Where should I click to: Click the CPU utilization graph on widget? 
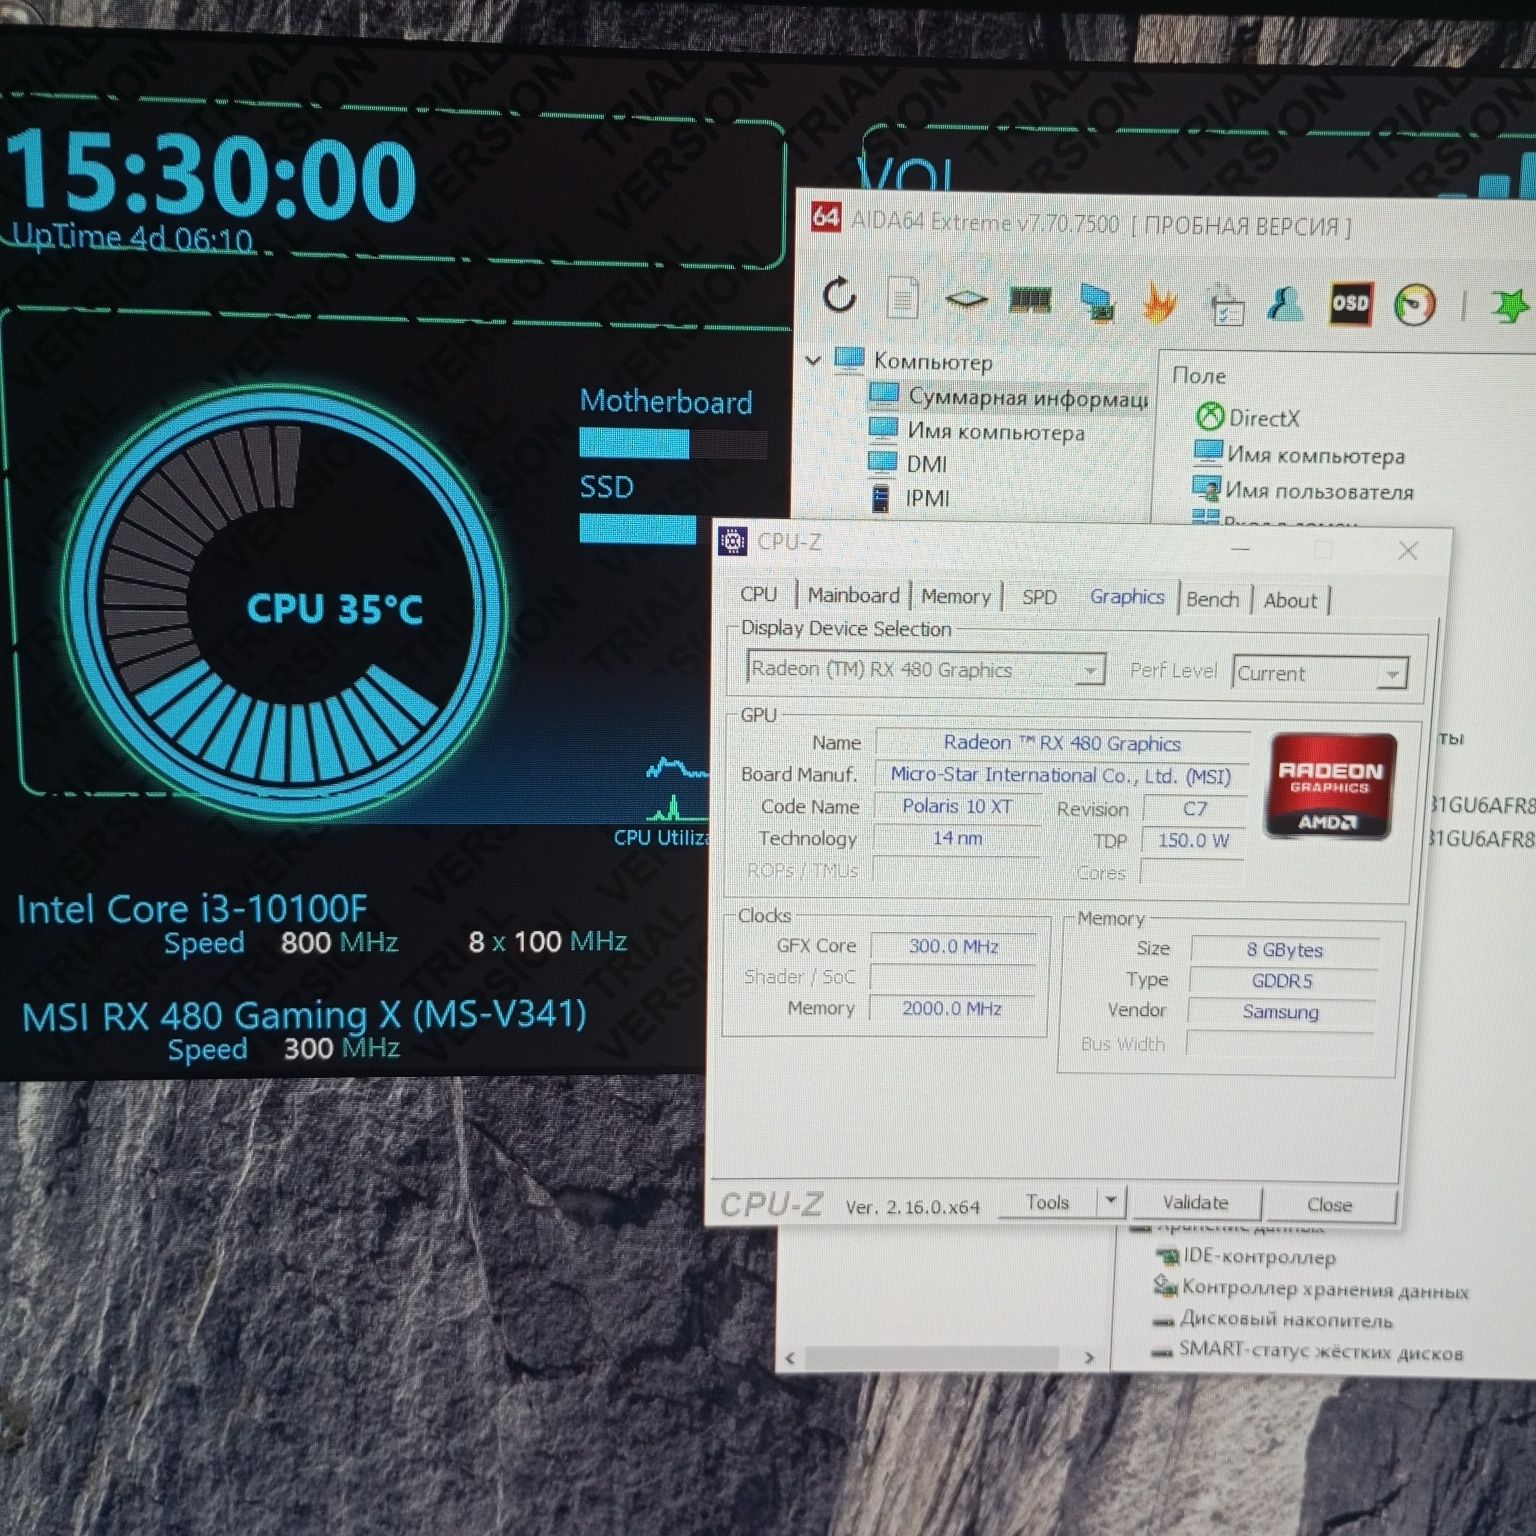(676, 789)
